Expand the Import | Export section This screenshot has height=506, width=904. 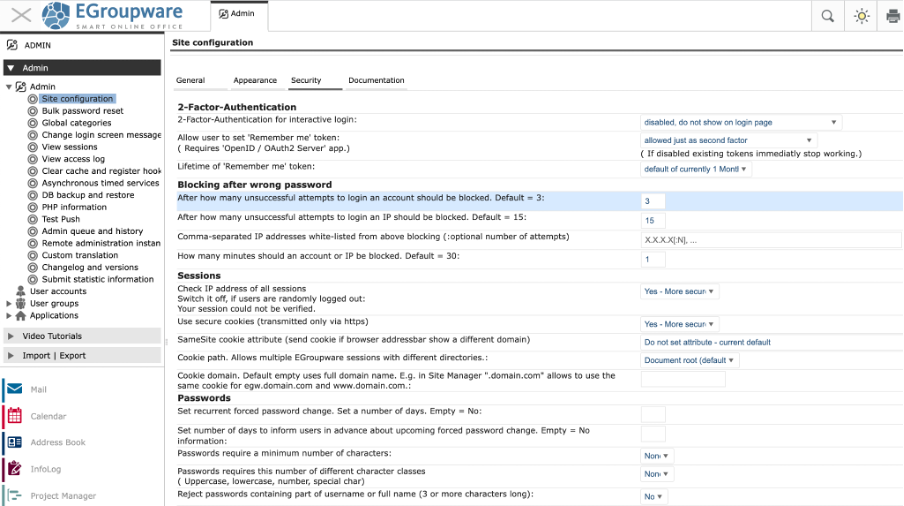54,355
